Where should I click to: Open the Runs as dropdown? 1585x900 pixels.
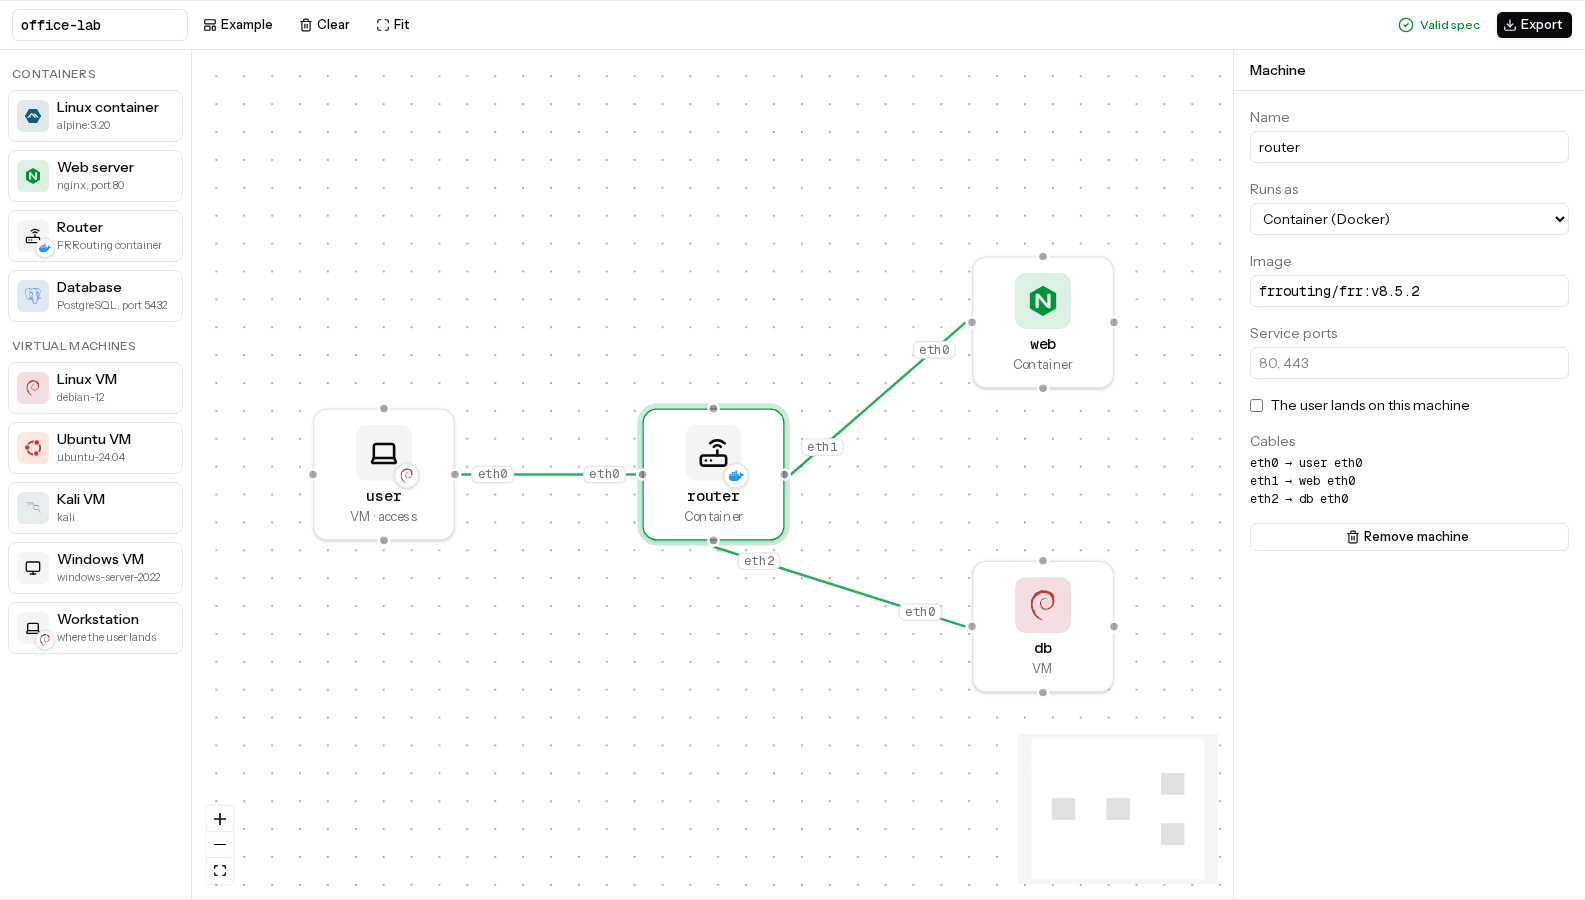(x=1409, y=219)
